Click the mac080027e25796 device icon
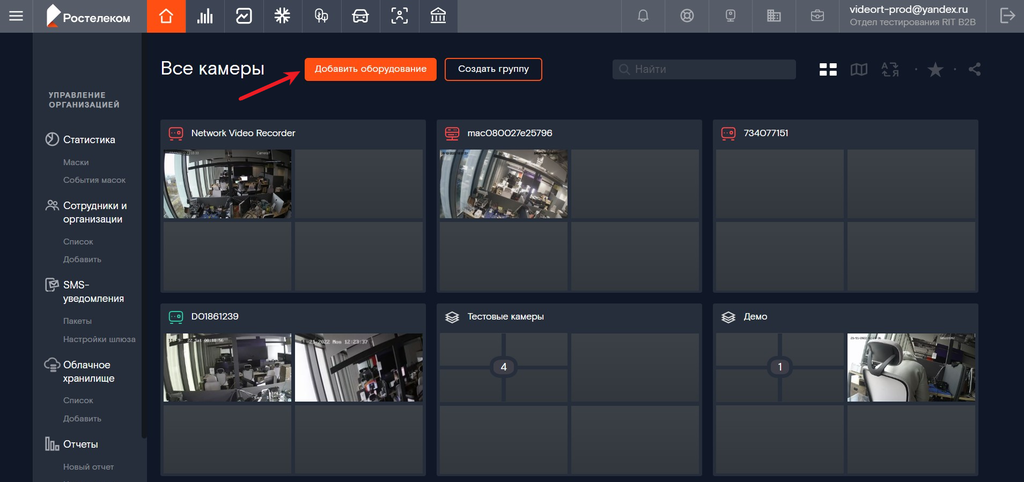 click(452, 133)
